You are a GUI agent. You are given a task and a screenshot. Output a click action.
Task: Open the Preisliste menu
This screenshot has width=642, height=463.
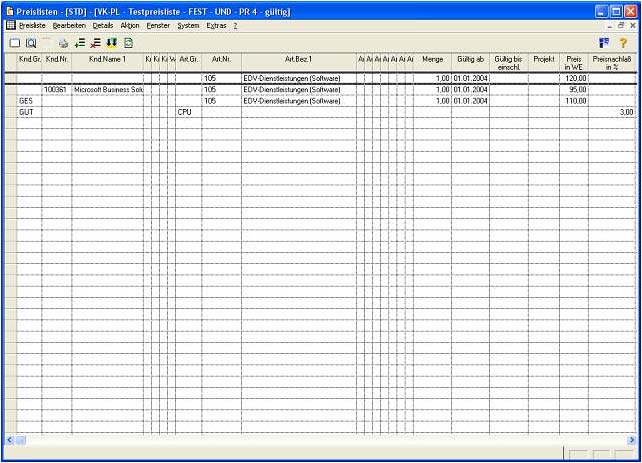(33, 25)
